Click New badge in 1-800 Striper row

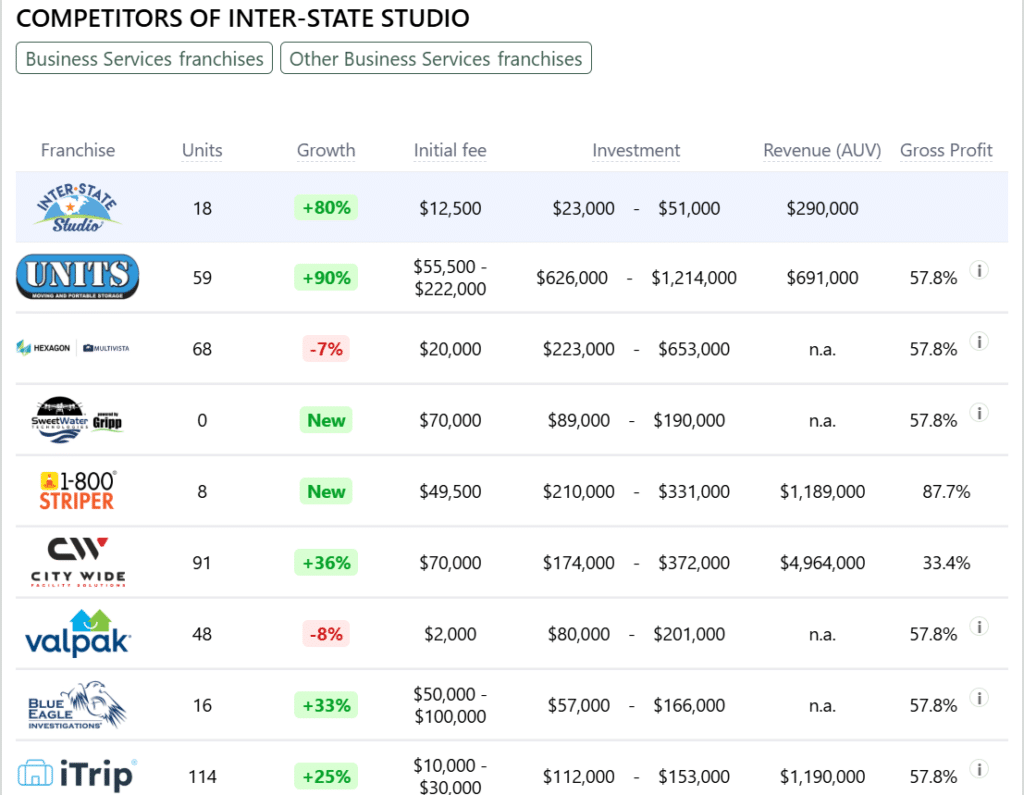326,491
